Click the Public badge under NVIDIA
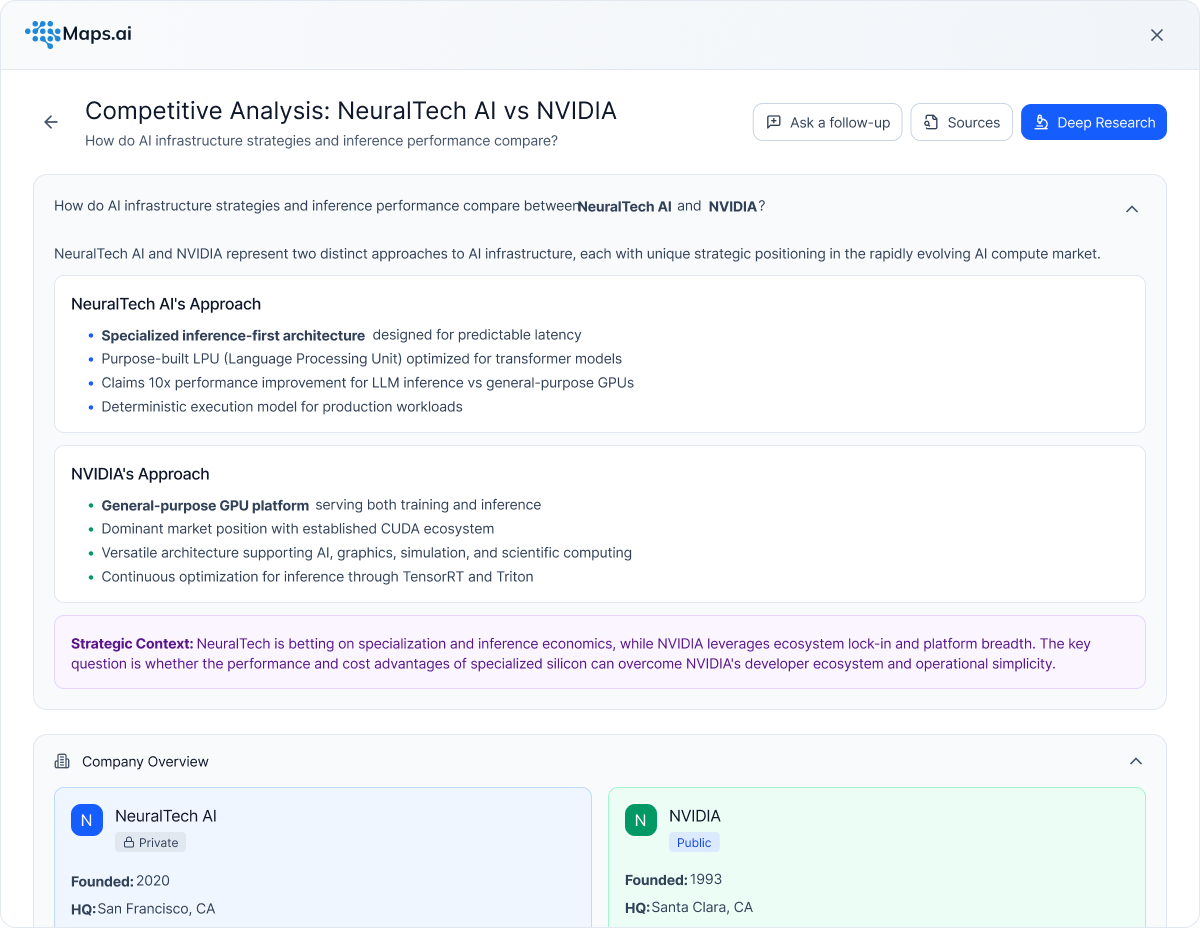Image resolution: width=1200 pixels, height=928 pixels. click(x=694, y=842)
